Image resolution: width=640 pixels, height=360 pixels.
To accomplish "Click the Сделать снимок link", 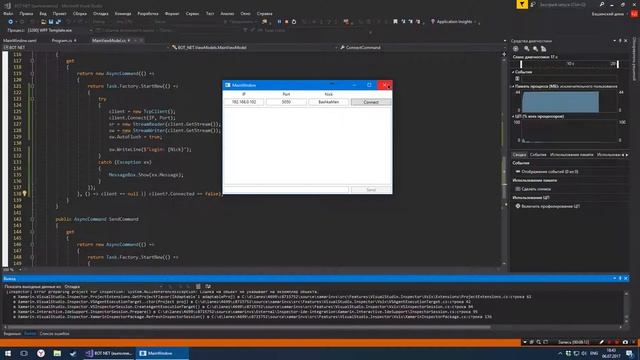I will pos(536,189).
